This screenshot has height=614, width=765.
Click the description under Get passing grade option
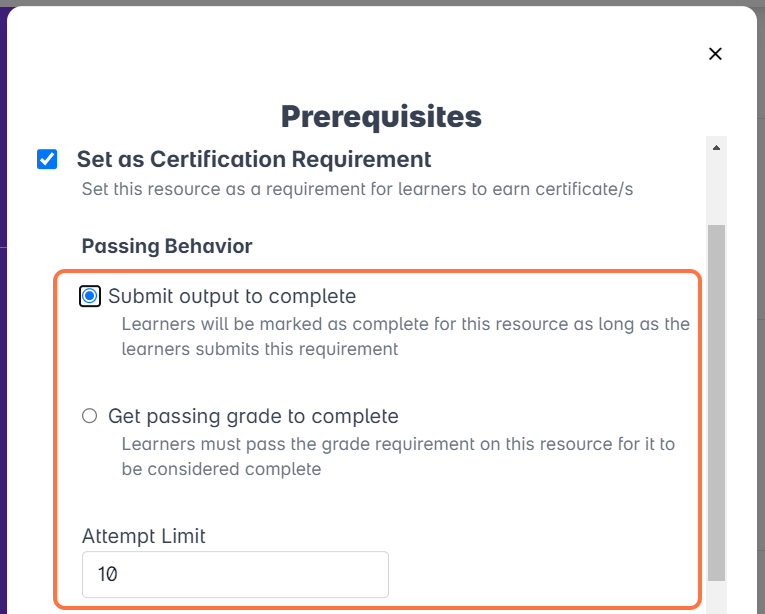(x=398, y=456)
